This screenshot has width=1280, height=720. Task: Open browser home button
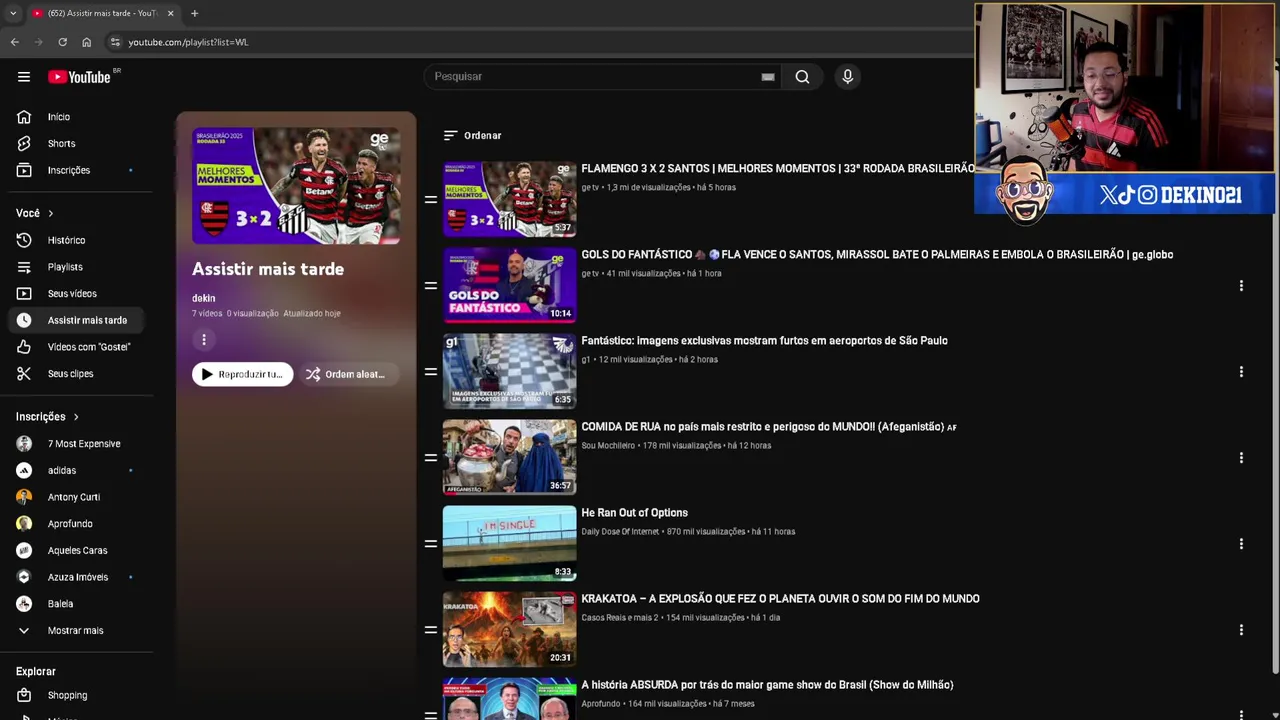point(87,42)
